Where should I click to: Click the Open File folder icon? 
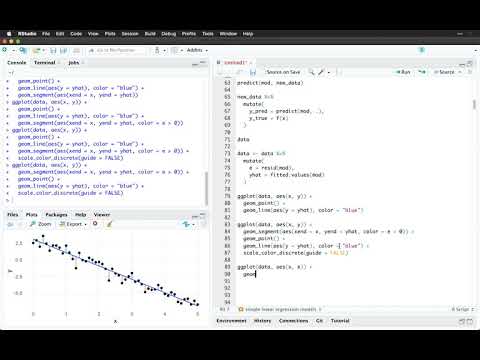[36, 50]
